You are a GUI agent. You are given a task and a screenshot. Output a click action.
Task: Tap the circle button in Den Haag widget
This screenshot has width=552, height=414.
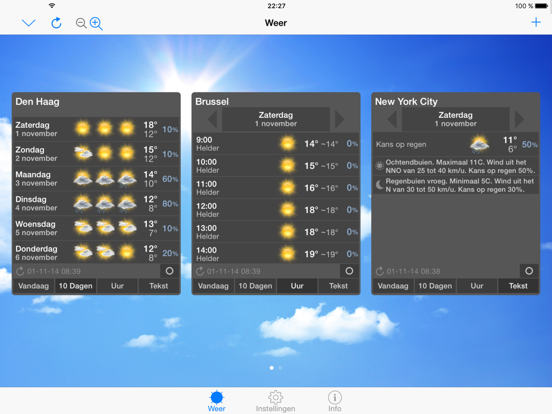pos(169,271)
